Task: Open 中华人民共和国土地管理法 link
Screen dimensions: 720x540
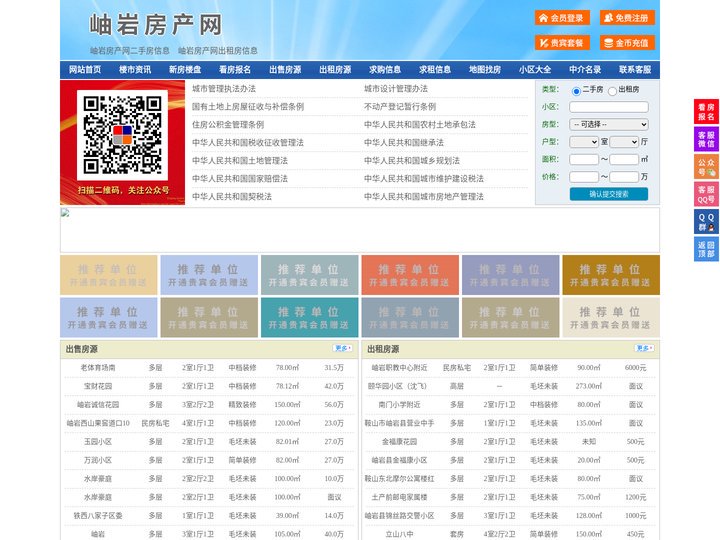Action: [240, 160]
